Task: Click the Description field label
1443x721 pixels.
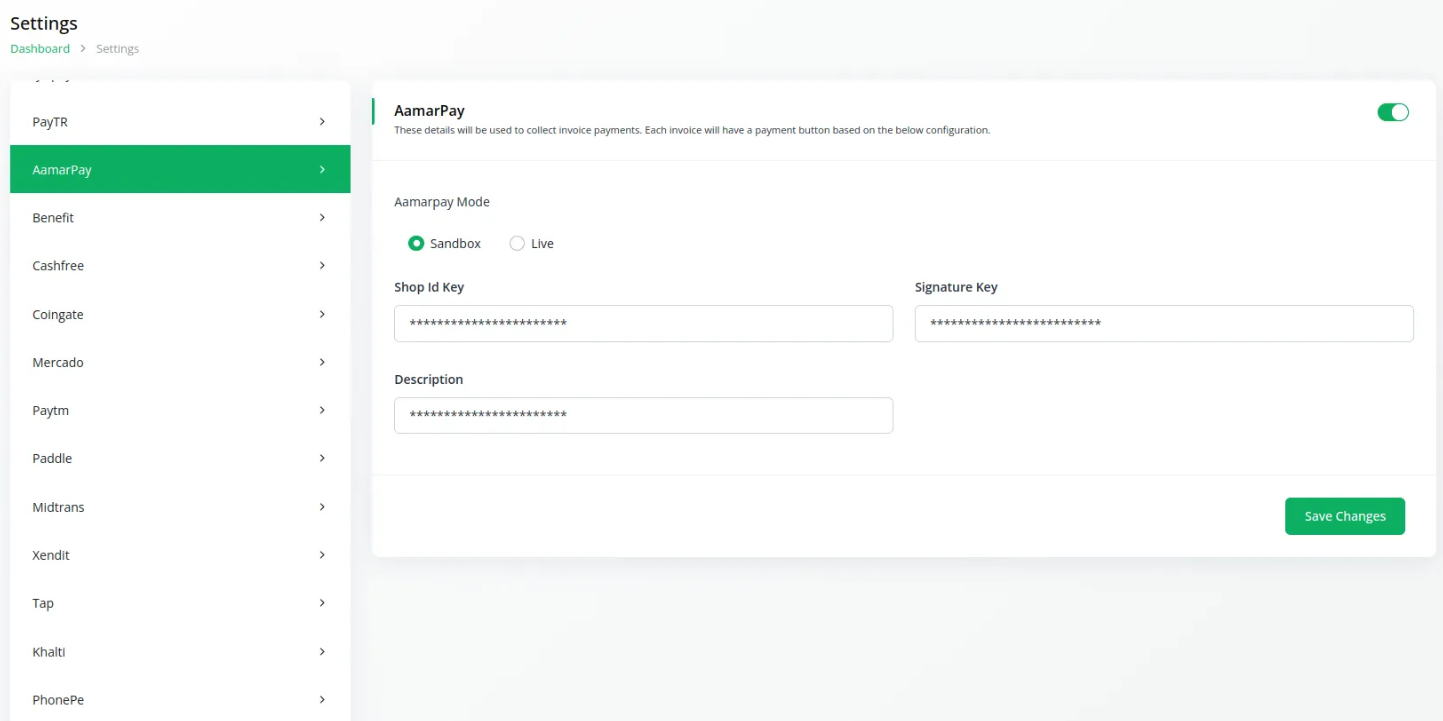Action: pyautogui.click(x=429, y=379)
